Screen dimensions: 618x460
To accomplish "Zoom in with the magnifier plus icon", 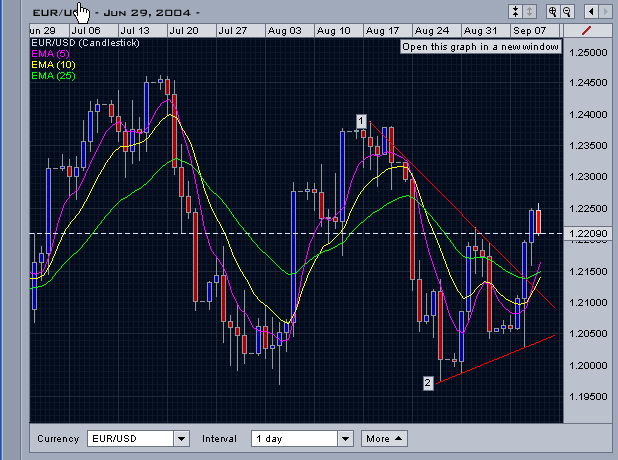I will click(553, 12).
